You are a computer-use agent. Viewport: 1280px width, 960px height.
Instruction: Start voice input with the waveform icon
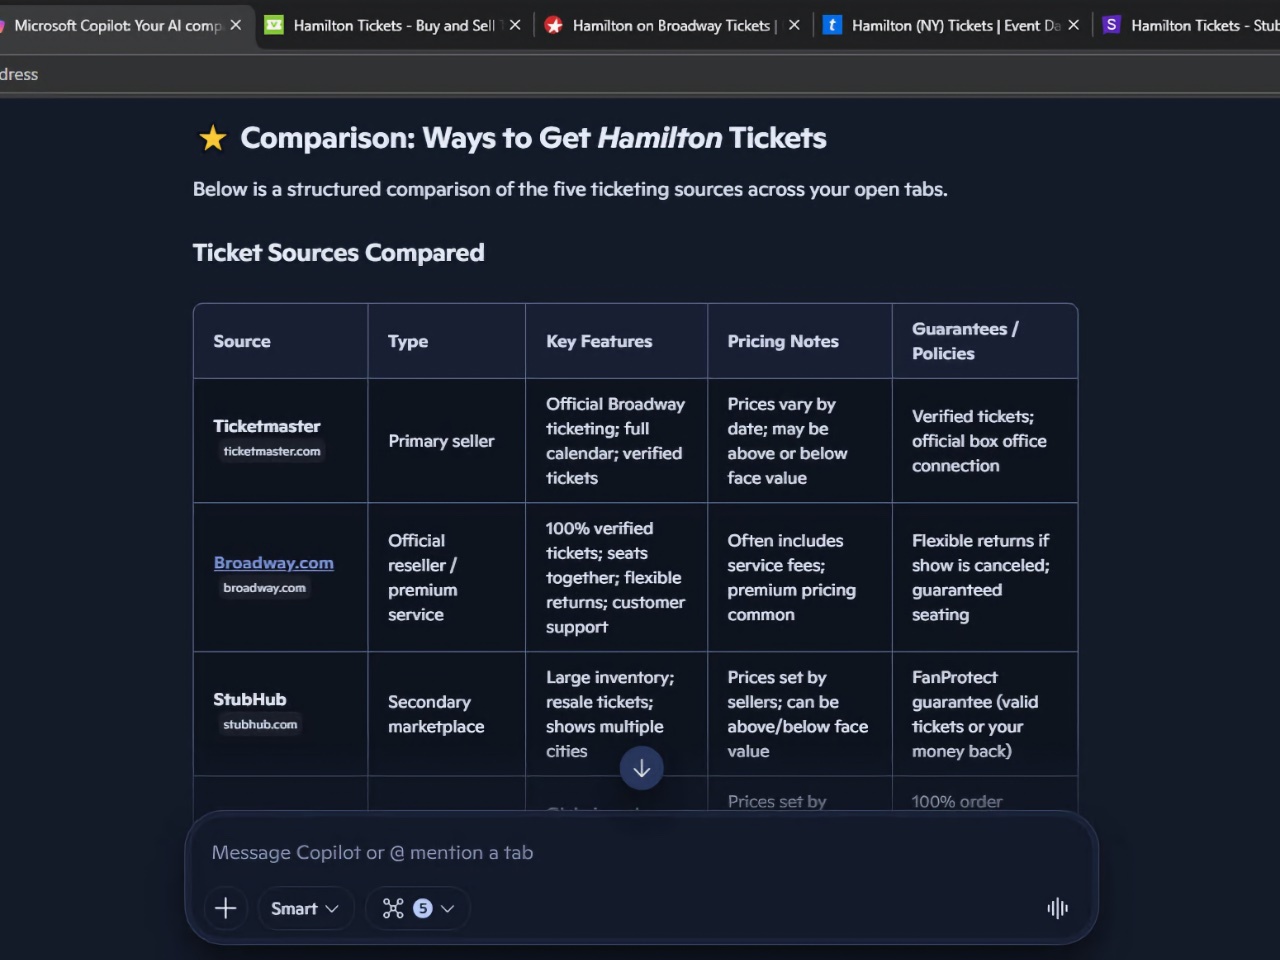click(x=1057, y=908)
